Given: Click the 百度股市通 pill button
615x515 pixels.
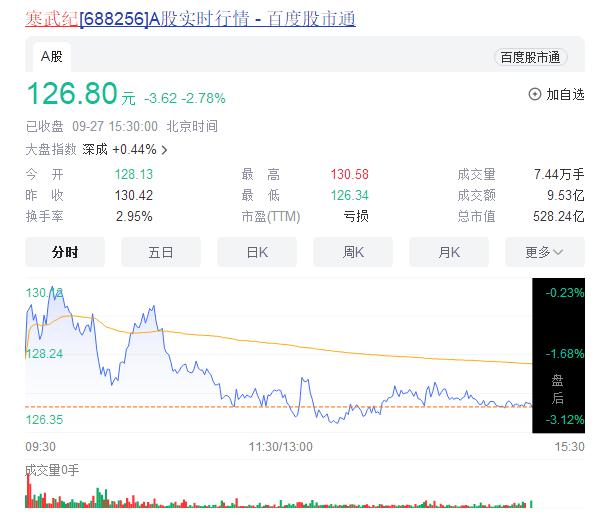Looking at the screenshot, I should [530, 57].
